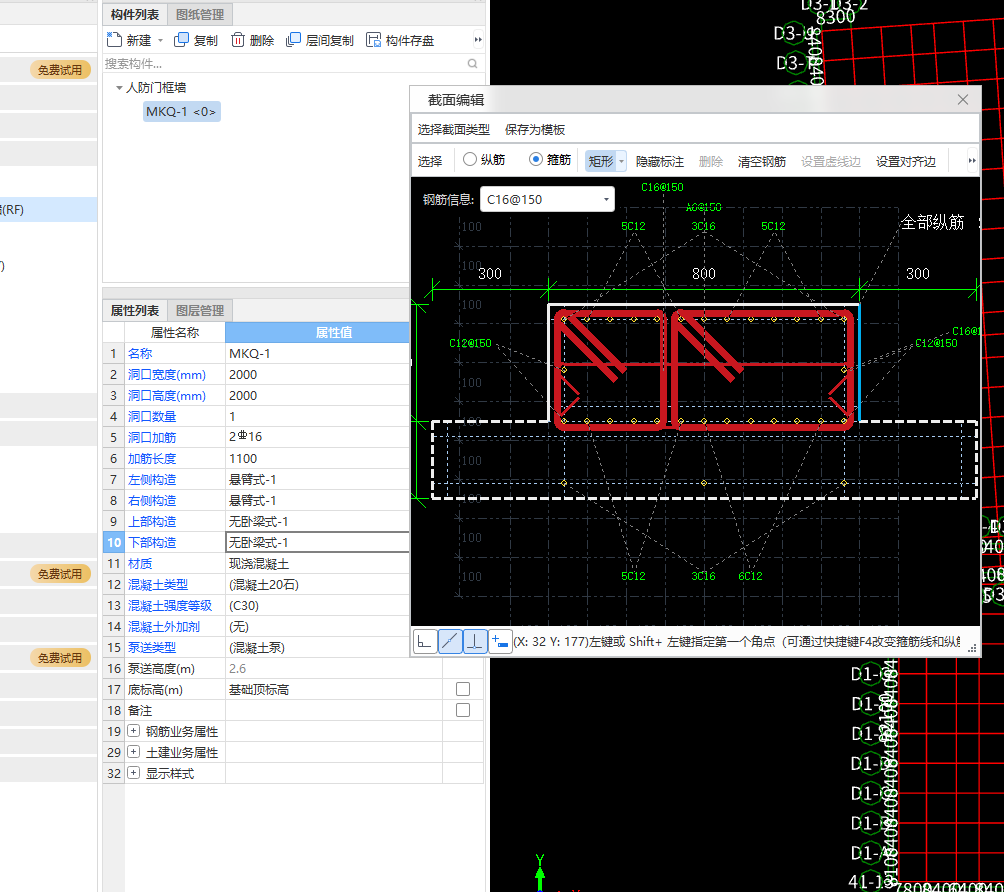Click the greyed 删除 button in section editor
Image resolution: width=1004 pixels, height=892 pixels.
point(711,161)
